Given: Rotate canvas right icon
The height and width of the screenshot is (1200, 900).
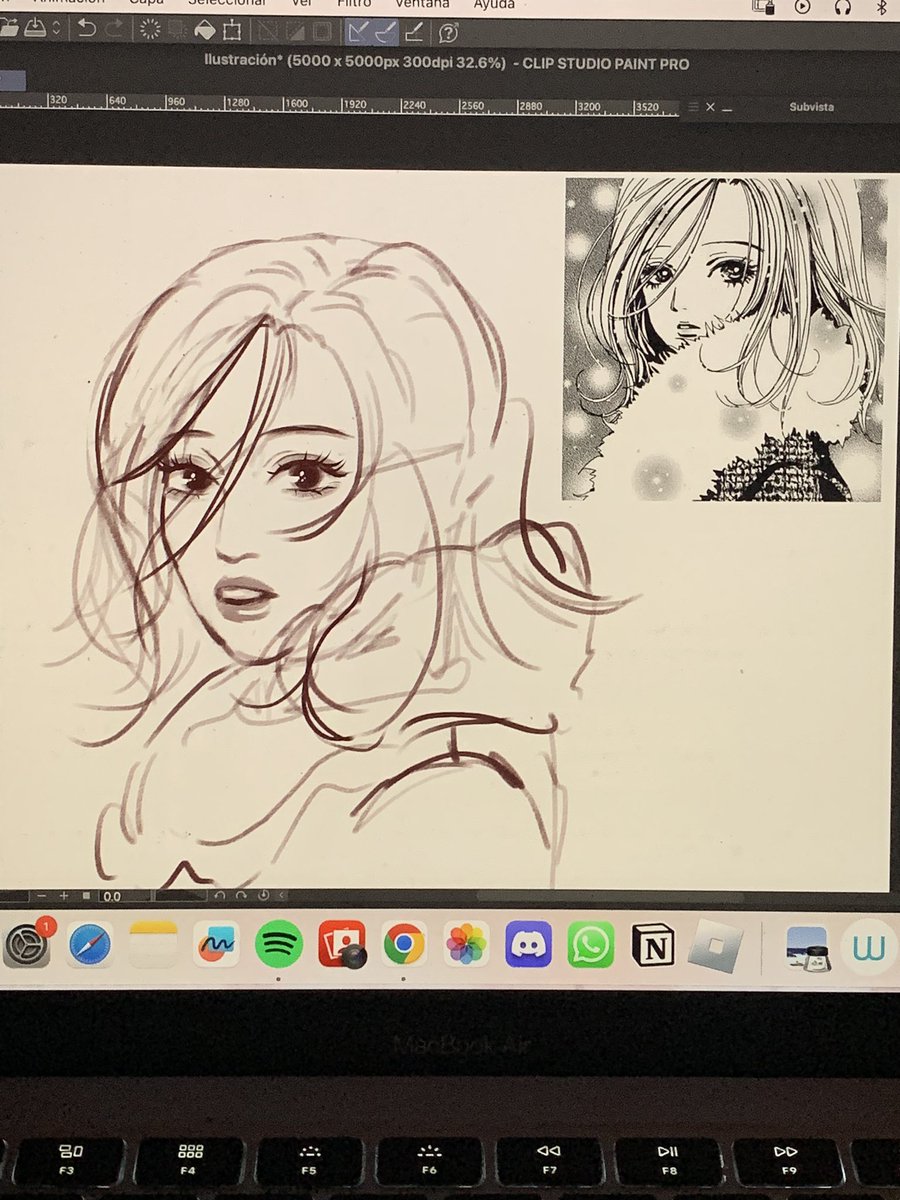Looking at the screenshot, I should coord(240,896).
